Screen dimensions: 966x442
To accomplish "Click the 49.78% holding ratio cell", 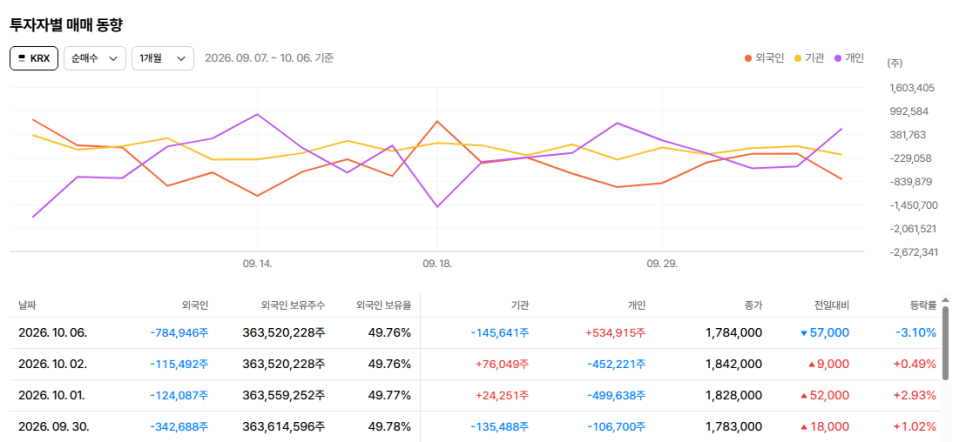I will tap(389, 427).
